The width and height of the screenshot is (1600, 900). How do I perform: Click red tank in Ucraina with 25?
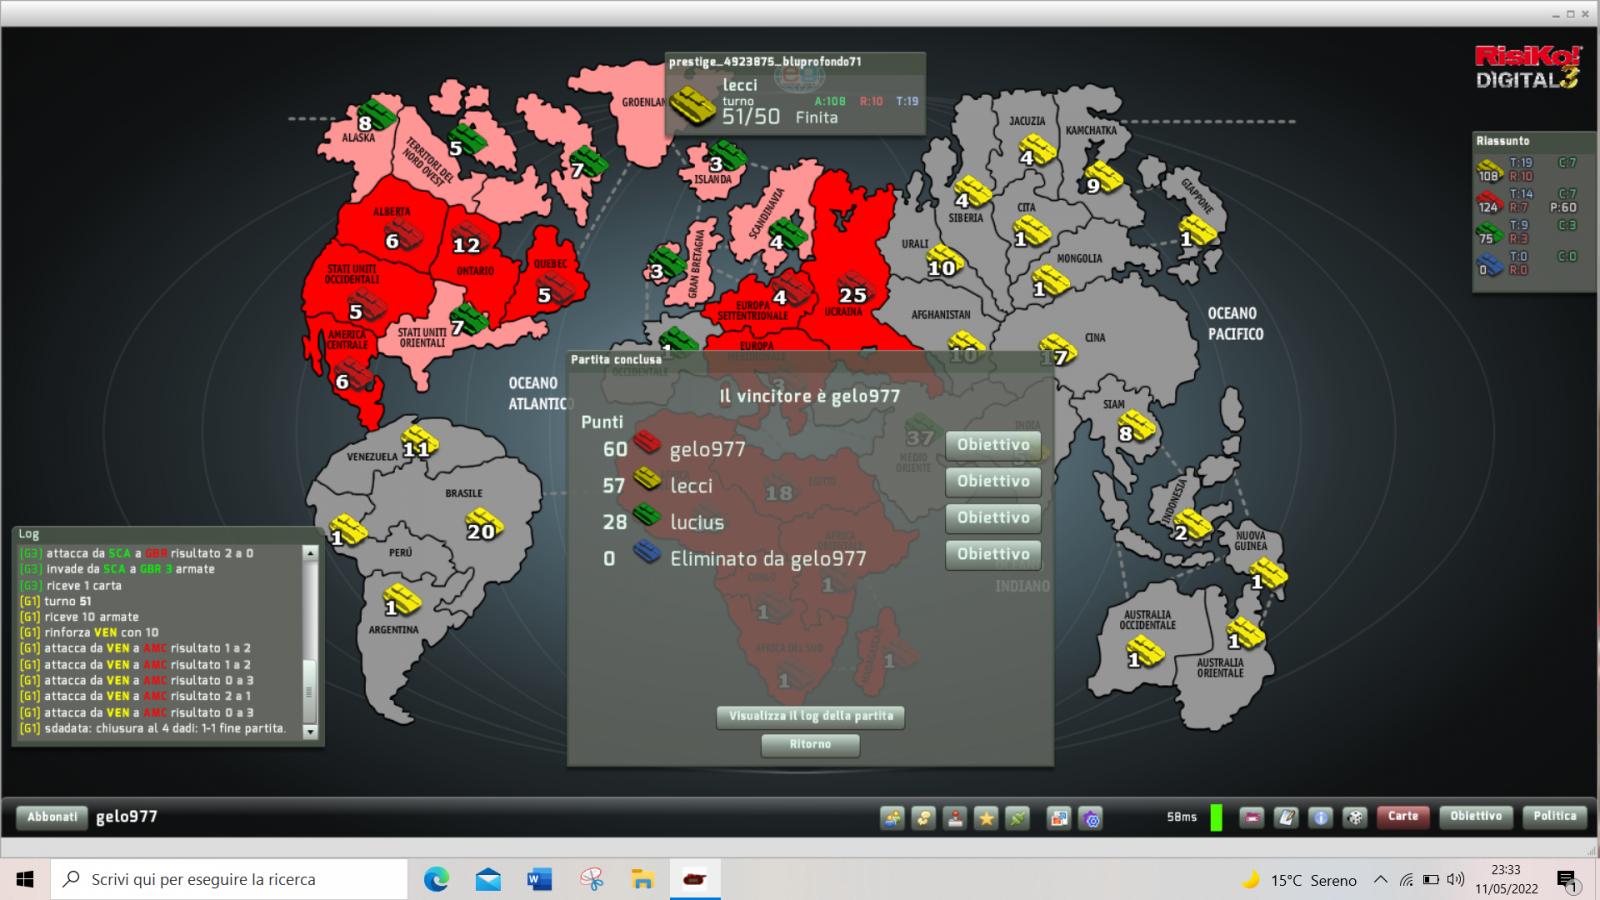[855, 289]
